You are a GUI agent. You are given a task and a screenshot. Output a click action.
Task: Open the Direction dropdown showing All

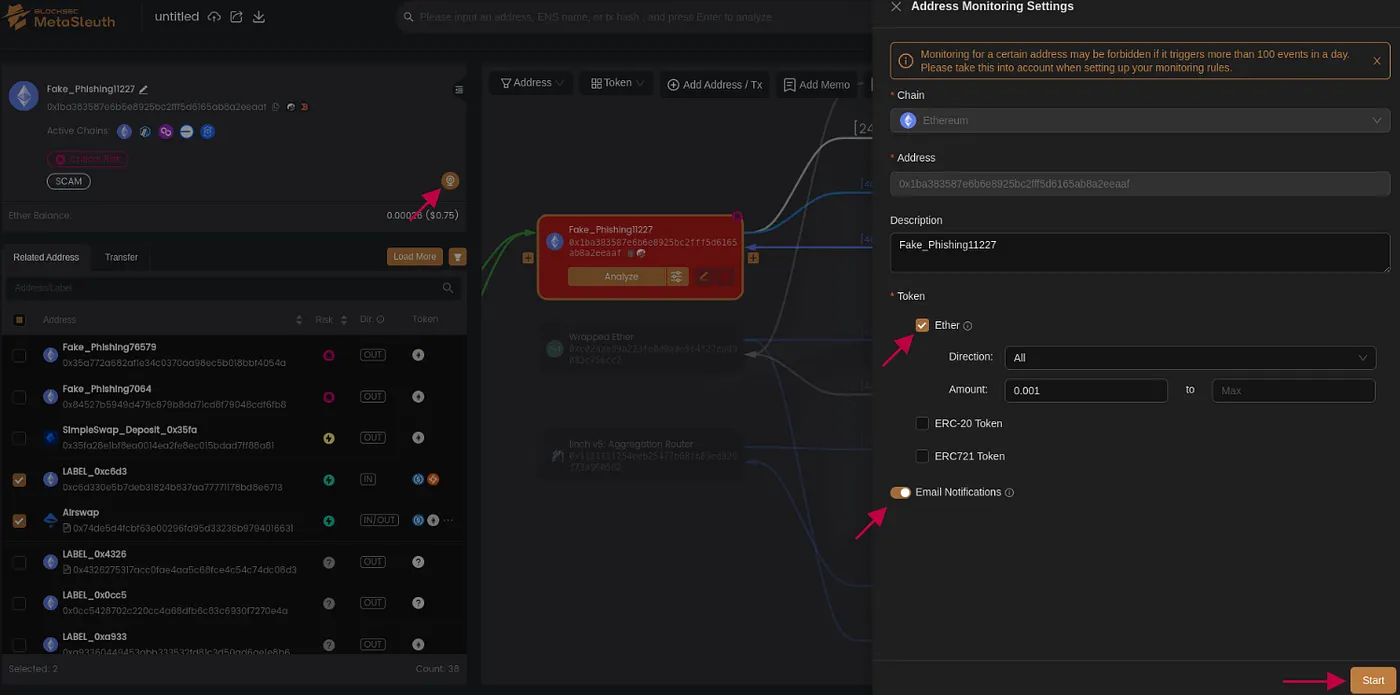(1189, 357)
